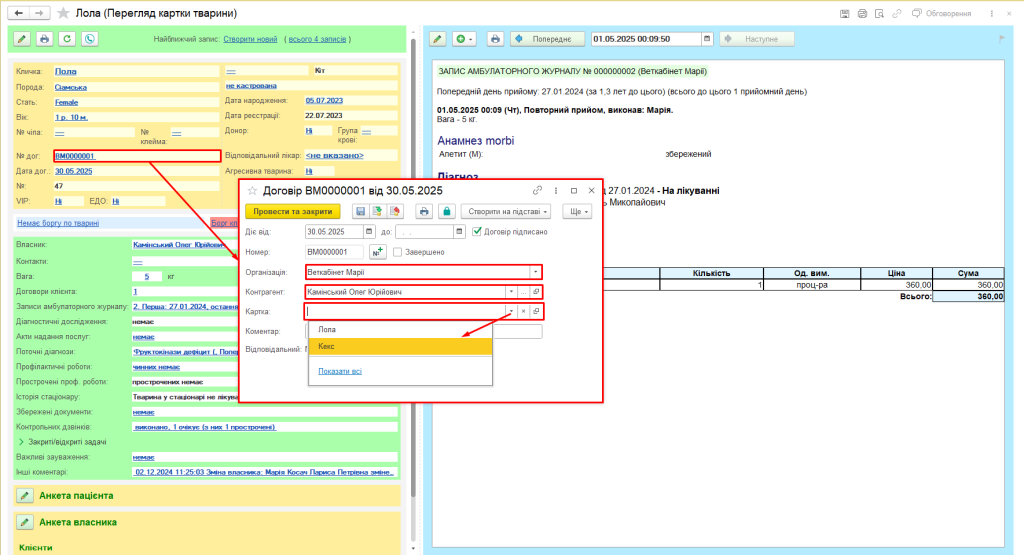1024x555 pixels.
Task: Open the main window kebab menu
Action: pos(991,14)
